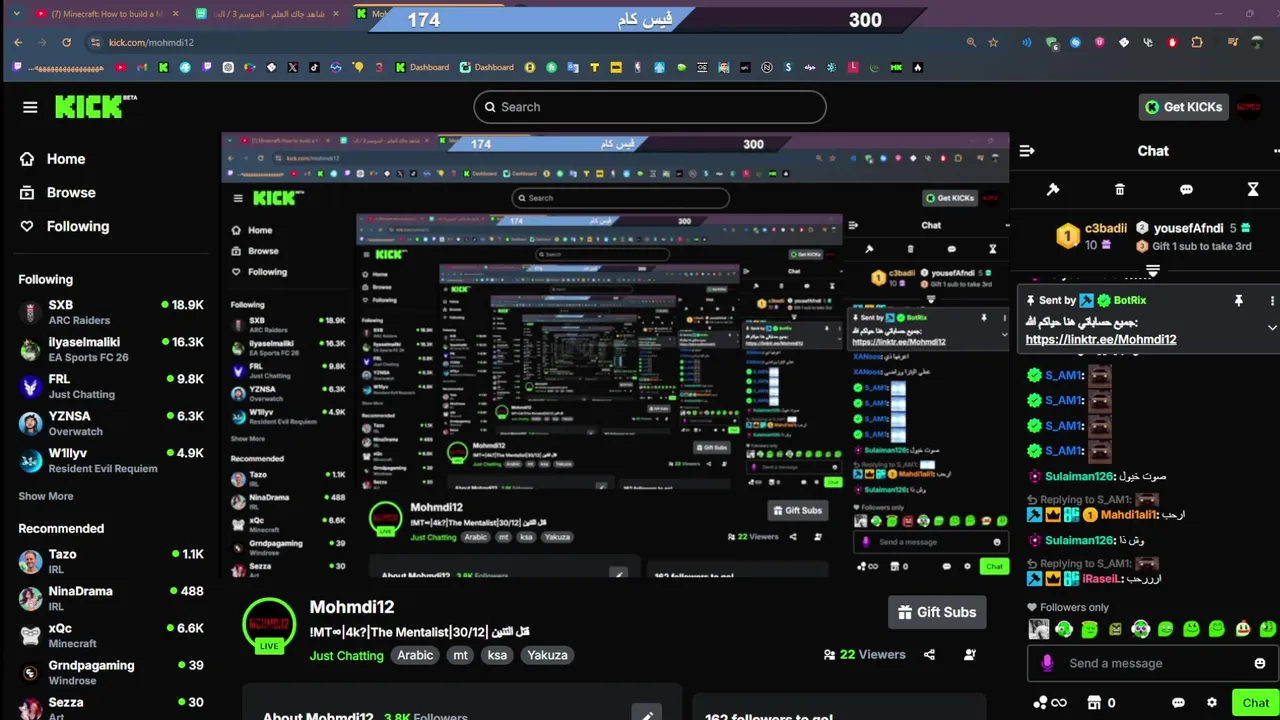This screenshot has width=1280, height=720.
Task: Open the hamburger sidebar menu
Action: coord(30,107)
